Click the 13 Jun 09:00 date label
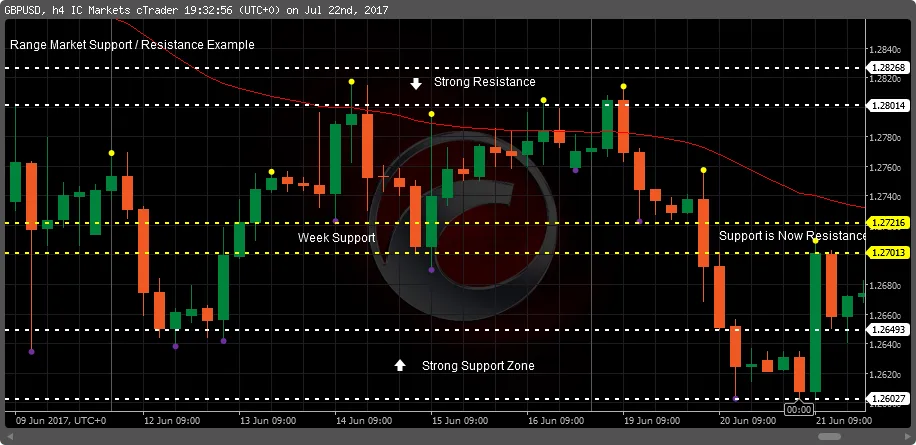 point(268,420)
